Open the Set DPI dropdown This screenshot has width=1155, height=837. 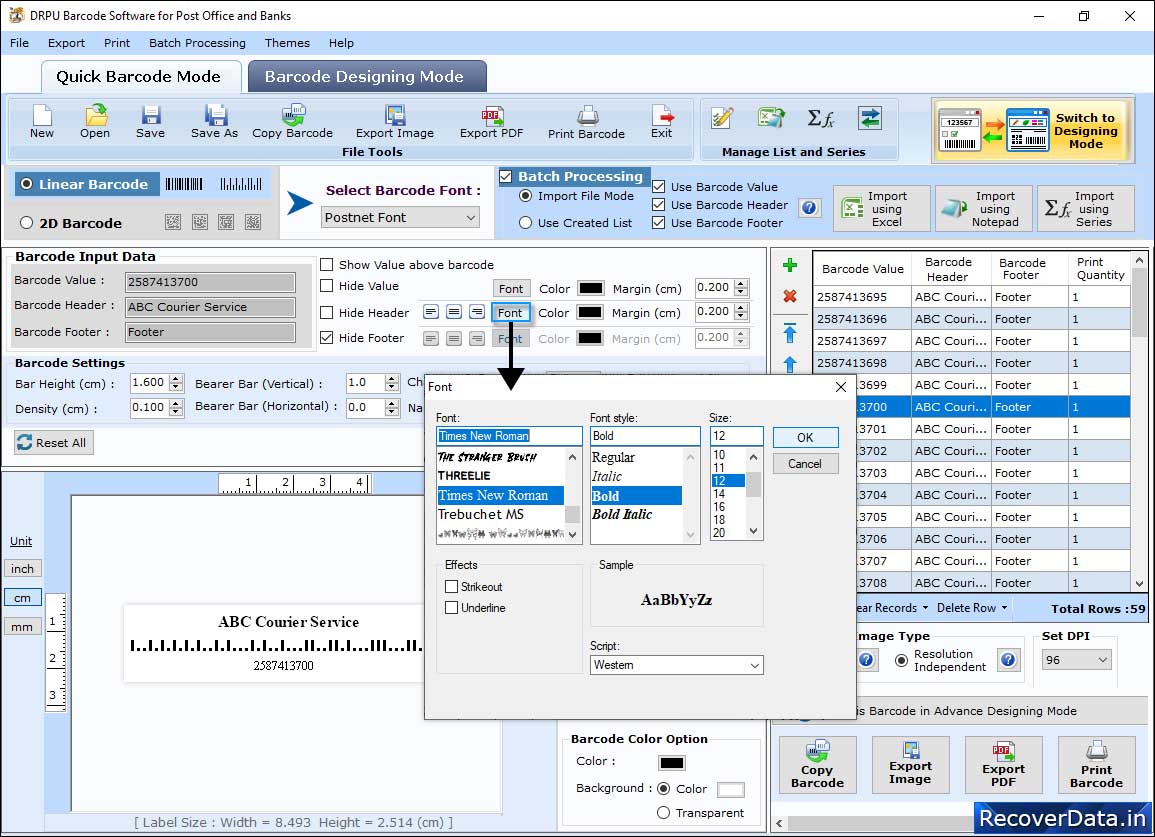1076,660
